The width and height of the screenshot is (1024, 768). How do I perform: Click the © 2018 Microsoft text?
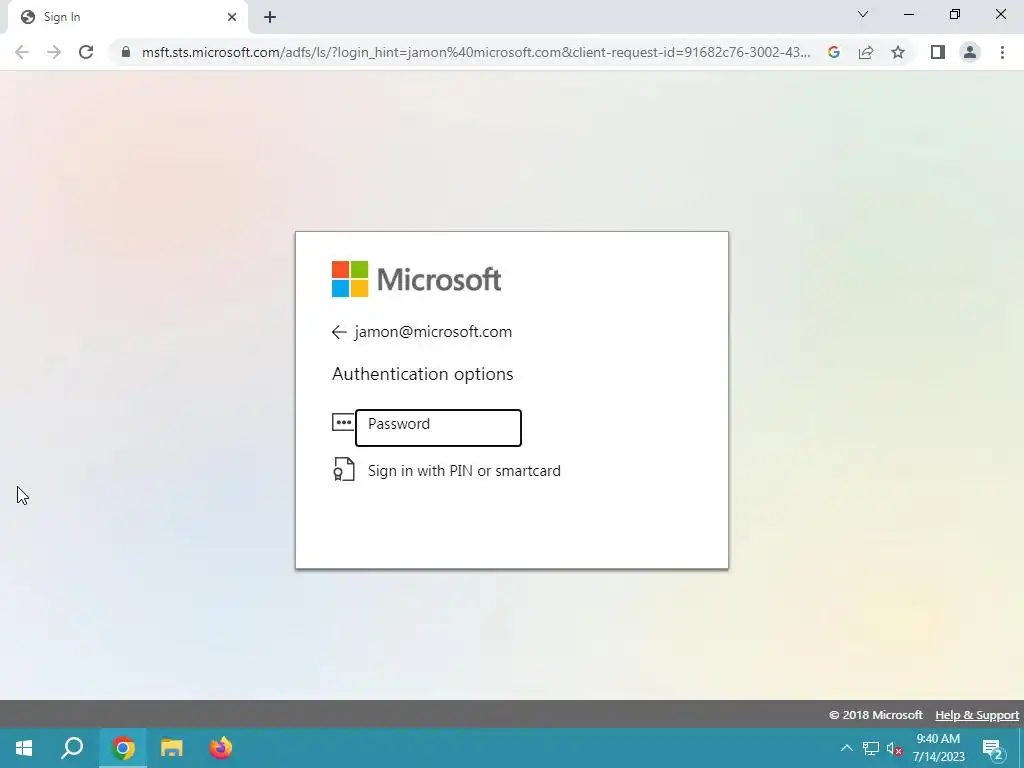[876, 715]
